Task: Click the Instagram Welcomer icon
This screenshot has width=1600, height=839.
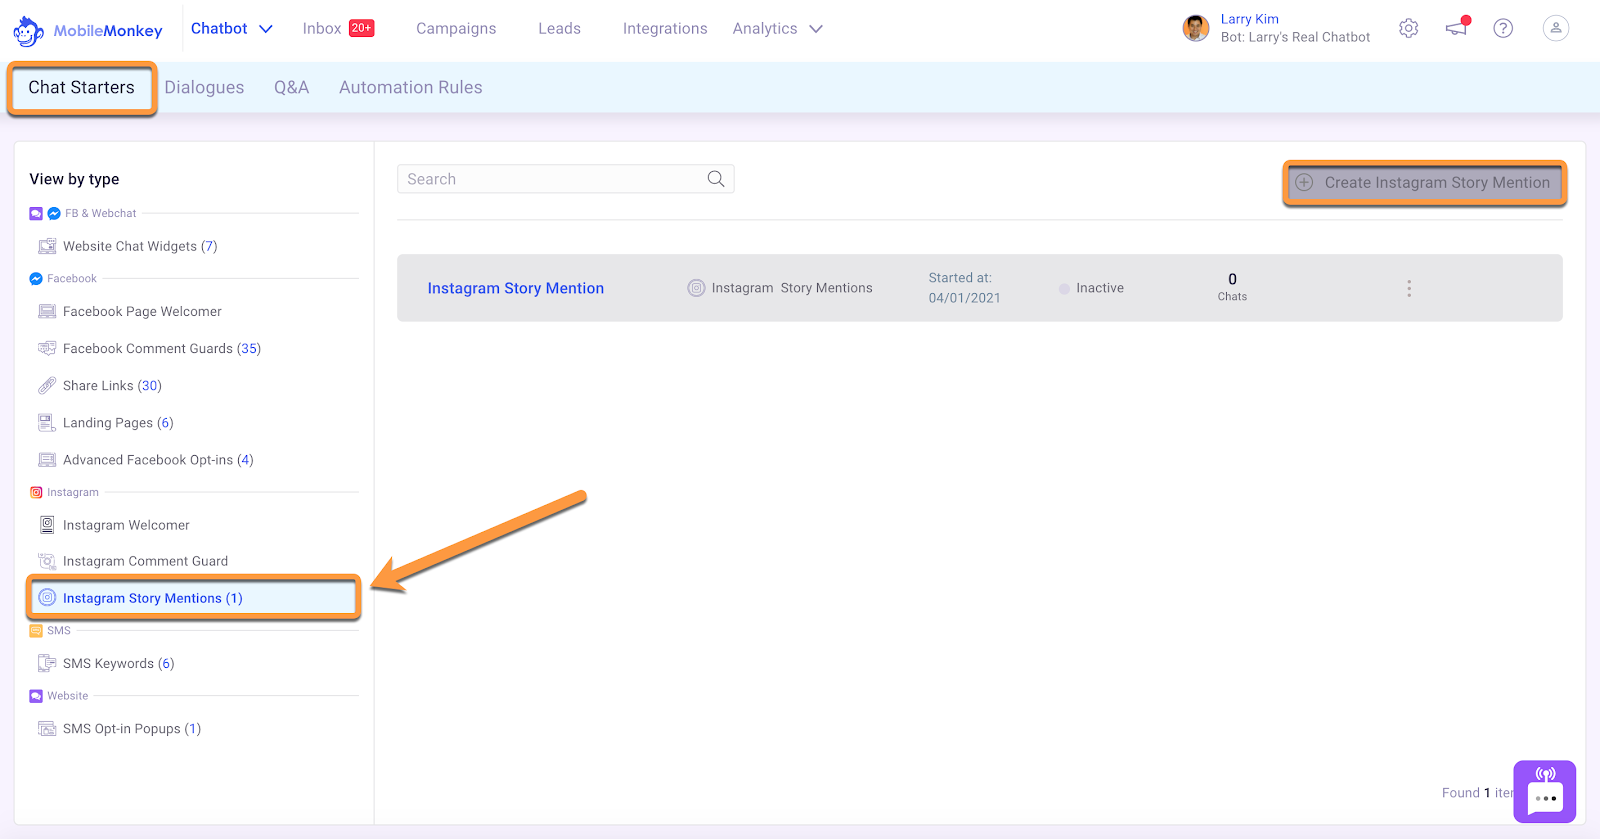Action: [47, 524]
